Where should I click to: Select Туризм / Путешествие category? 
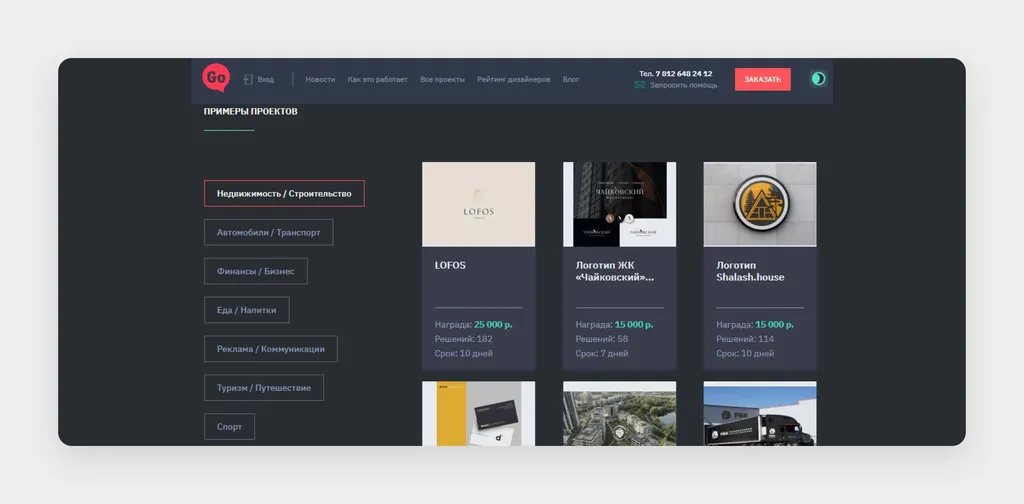pyautogui.click(x=263, y=388)
